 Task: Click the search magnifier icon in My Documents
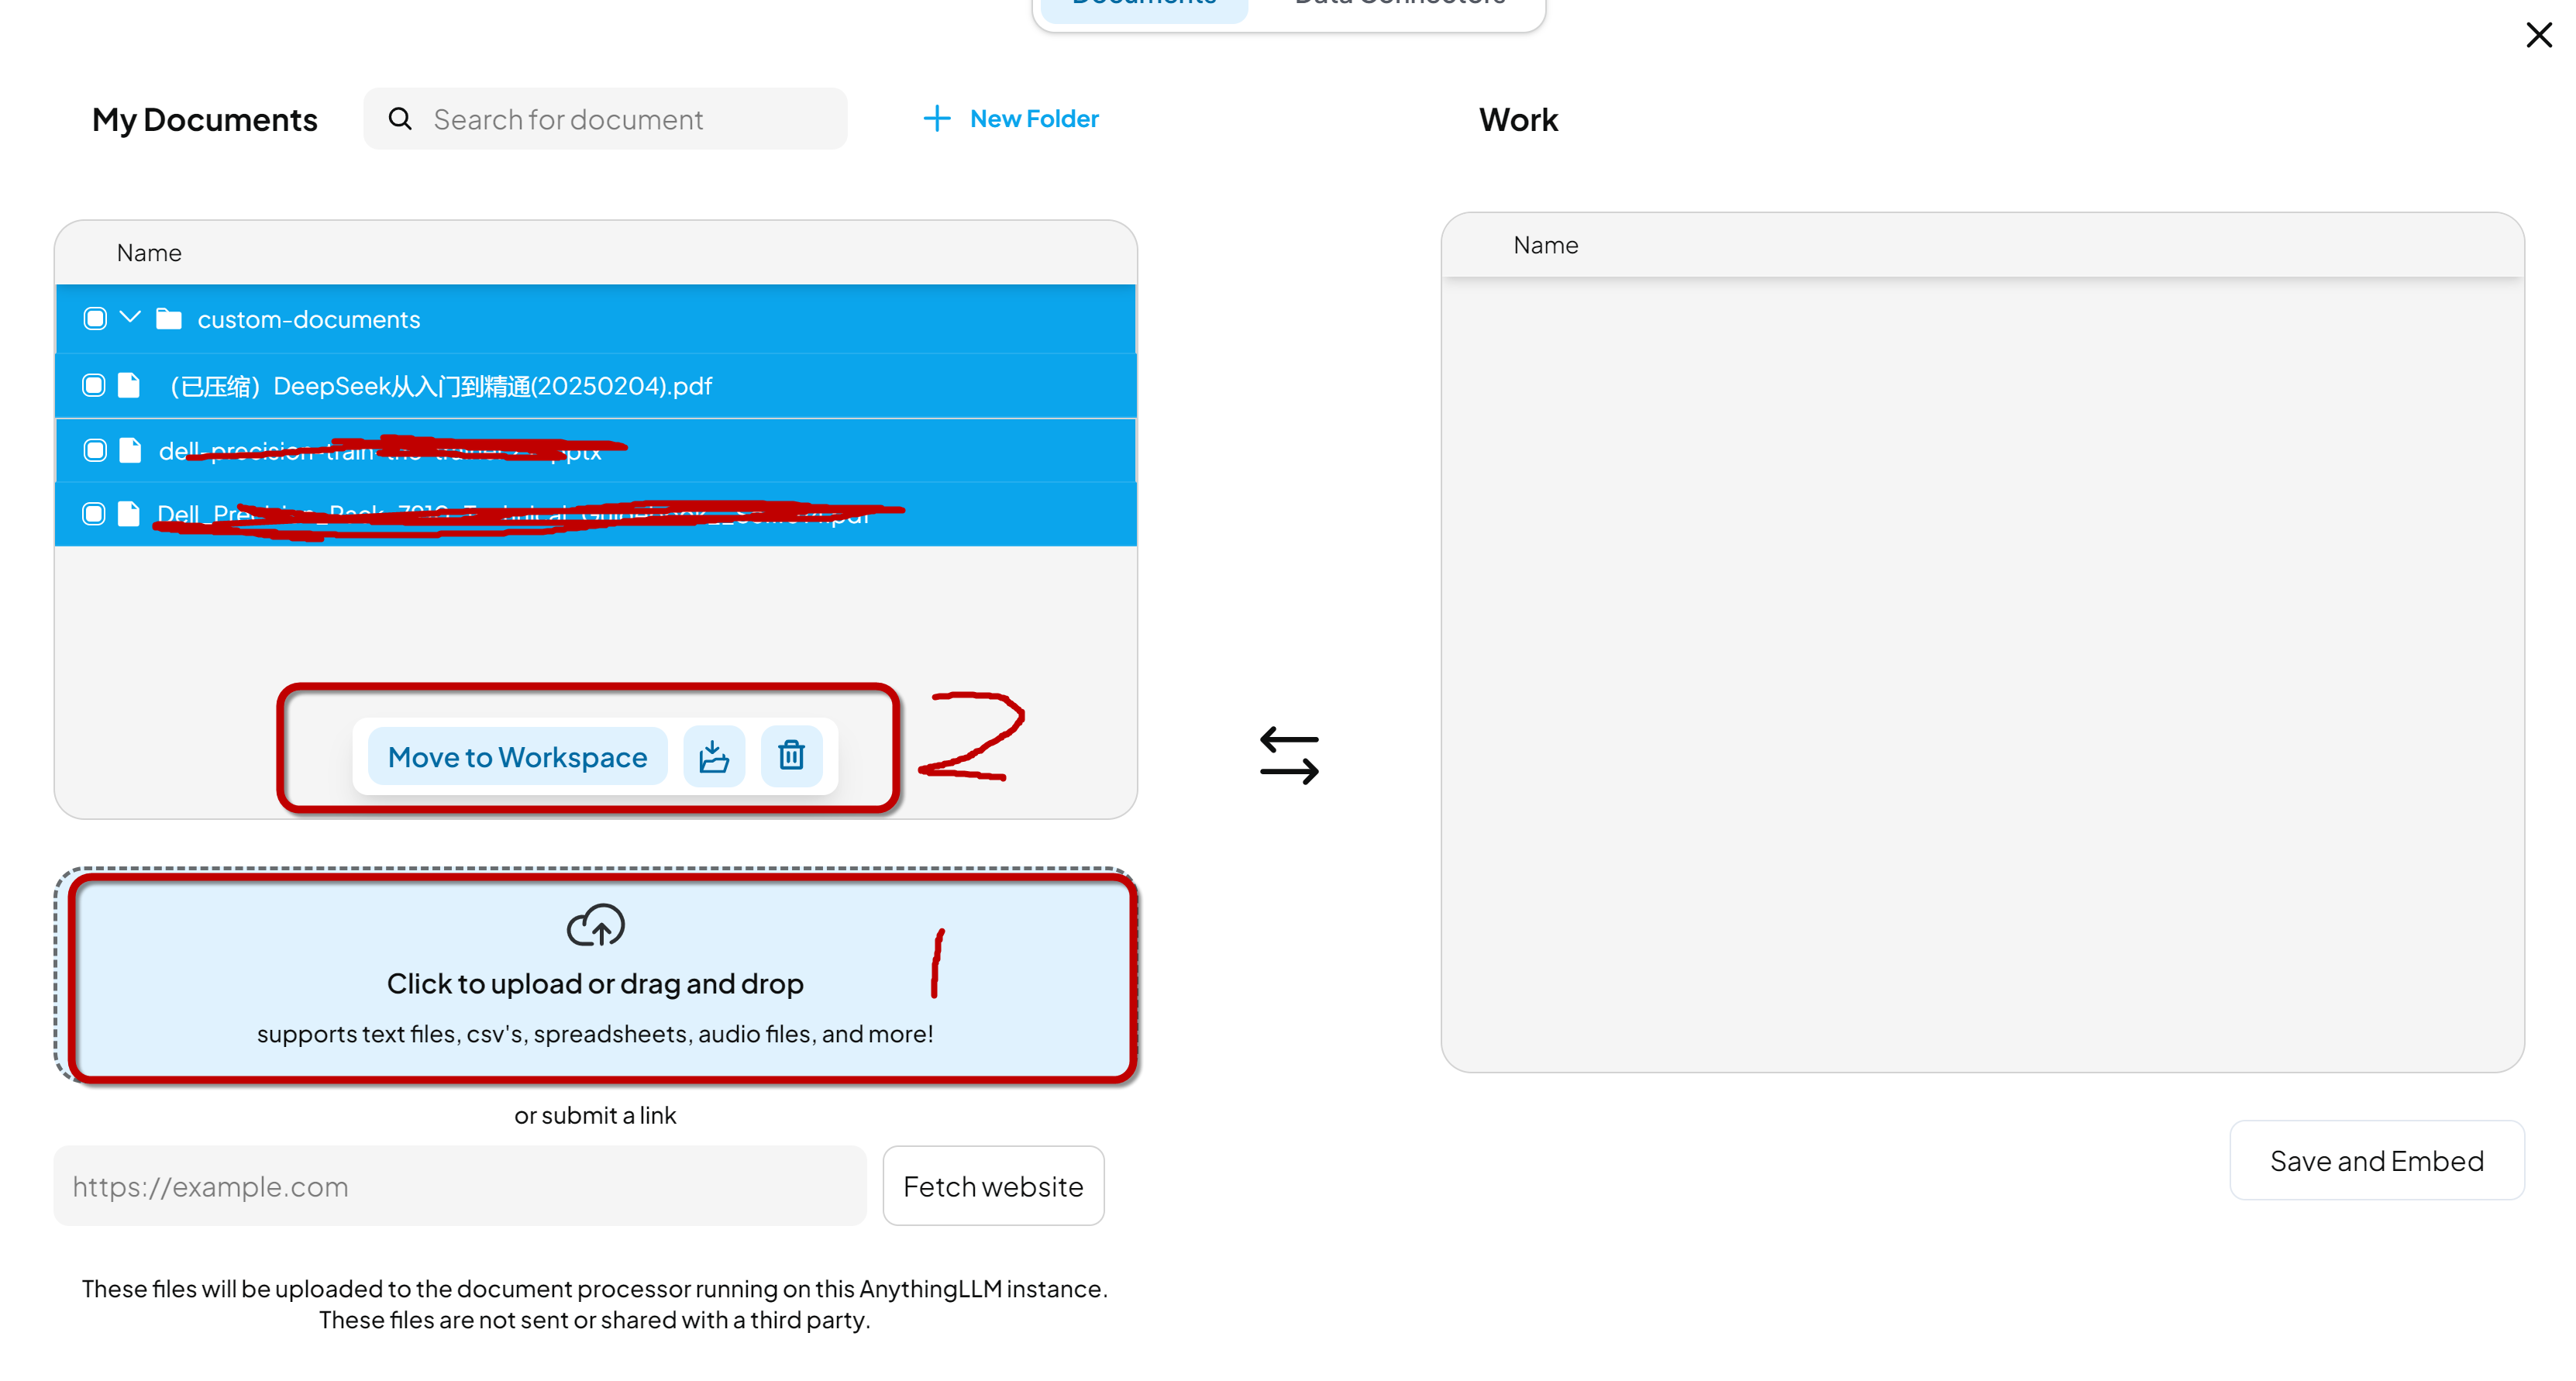click(x=398, y=118)
